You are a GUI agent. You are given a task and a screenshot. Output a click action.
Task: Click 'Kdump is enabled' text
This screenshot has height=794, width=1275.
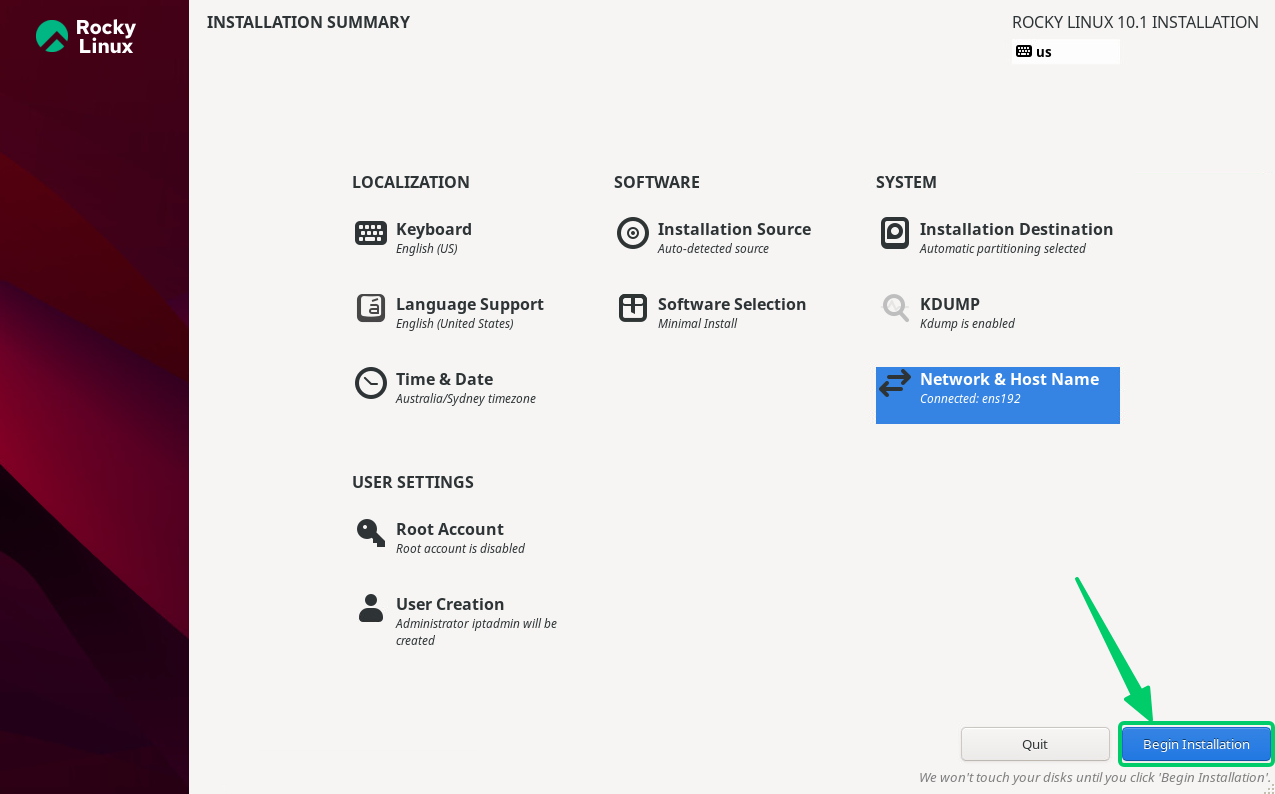click(x=967, y=324)
